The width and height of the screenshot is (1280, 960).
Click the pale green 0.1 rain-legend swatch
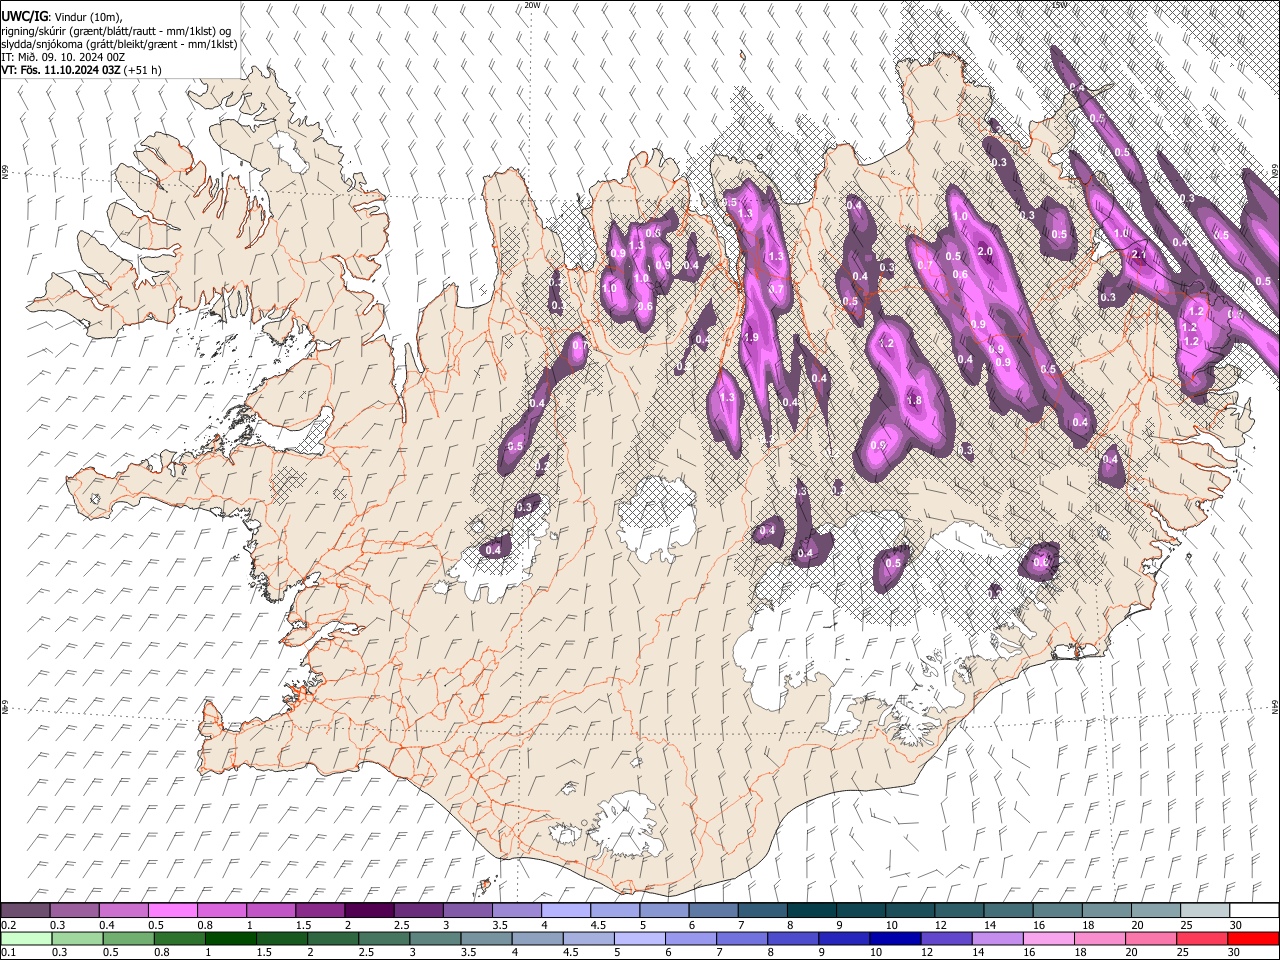coord(26,938)
